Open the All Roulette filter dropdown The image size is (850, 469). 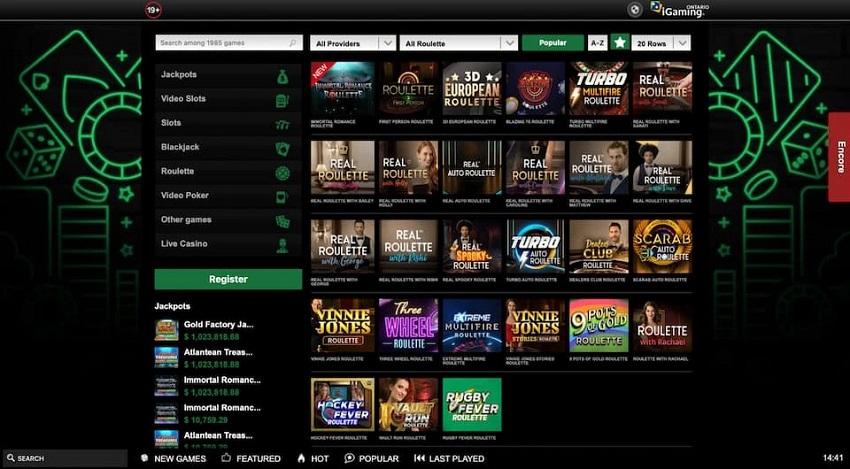(459, 43)
